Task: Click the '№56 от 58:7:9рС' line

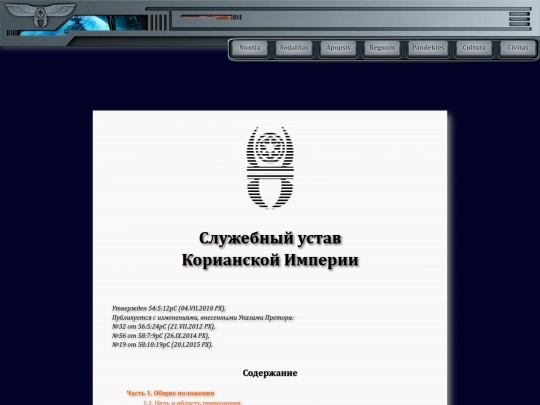Action: [x=160, y=335]
